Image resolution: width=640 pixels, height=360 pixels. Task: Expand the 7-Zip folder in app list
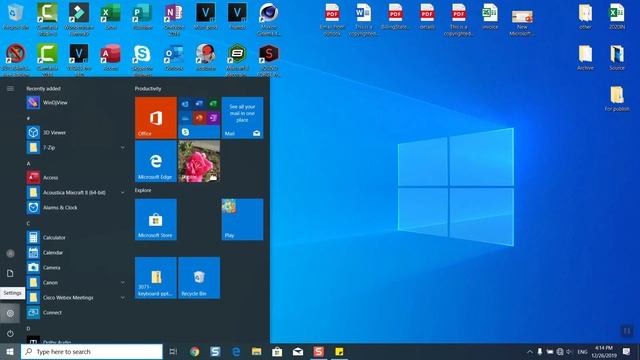(x=122, y=147)
